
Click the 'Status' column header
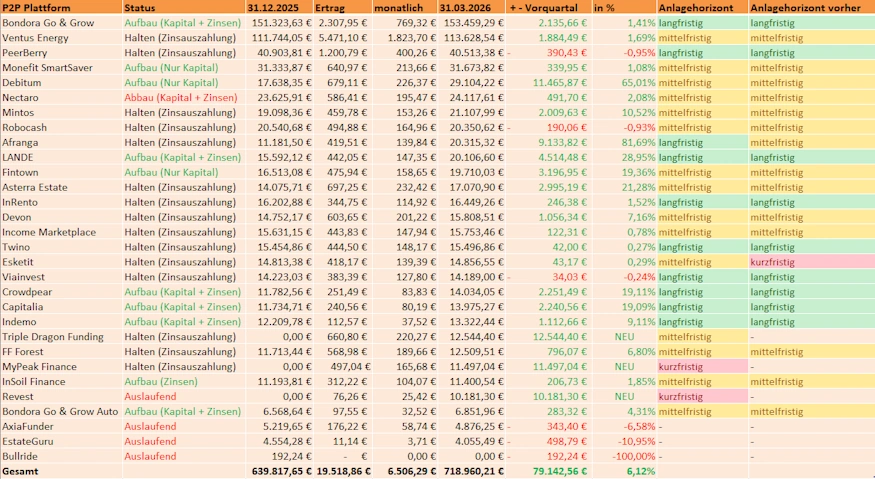[184, 7]
